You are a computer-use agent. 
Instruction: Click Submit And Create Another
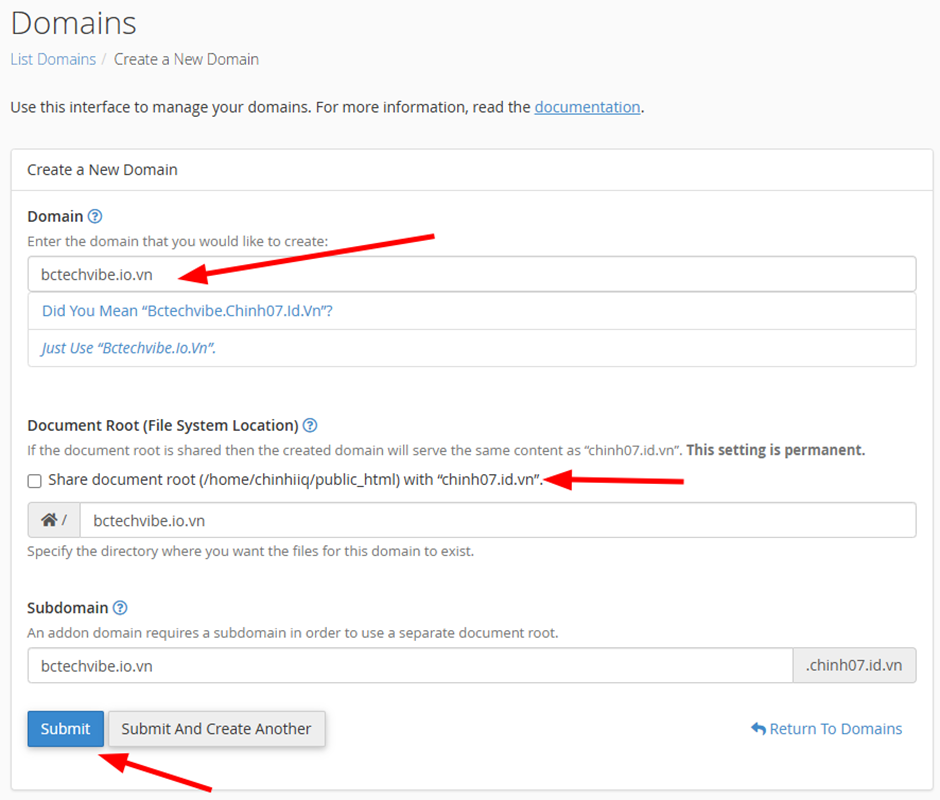tap(216, 729)
